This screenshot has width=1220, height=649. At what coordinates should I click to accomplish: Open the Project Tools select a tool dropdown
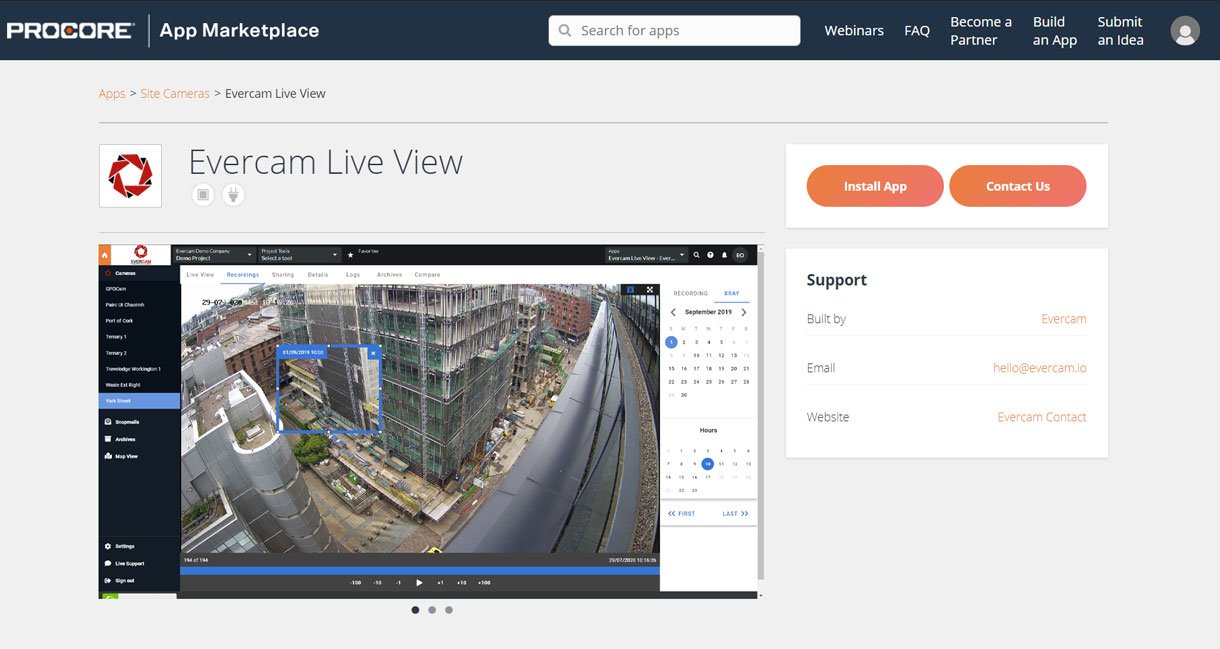click(299, 255)
